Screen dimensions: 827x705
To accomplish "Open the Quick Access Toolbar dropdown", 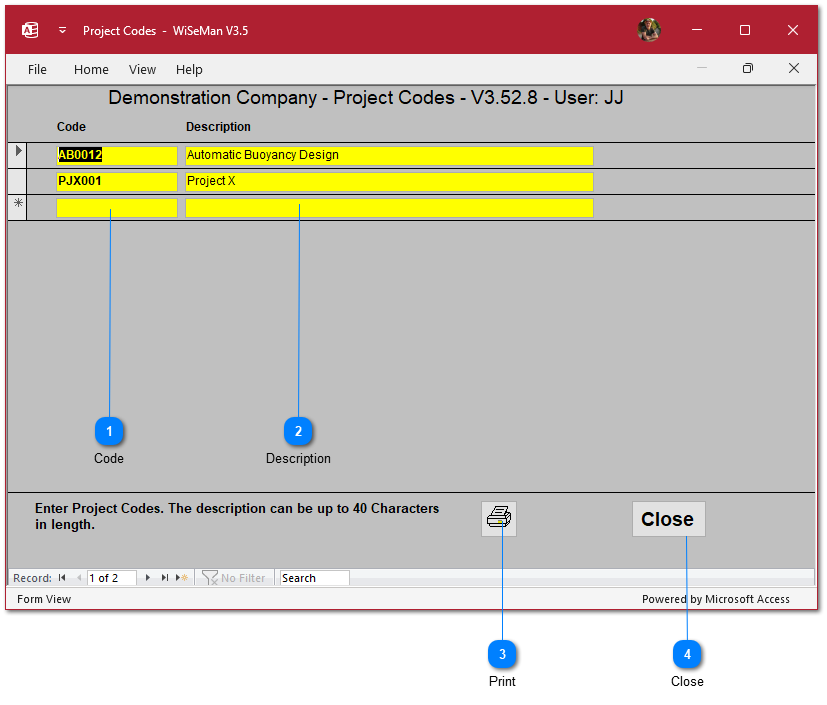I will coord(62,30).
